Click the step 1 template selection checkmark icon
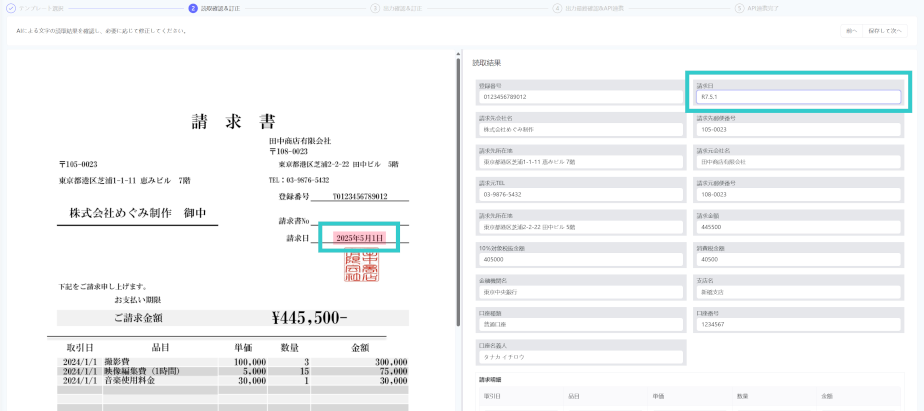The width and height of the screenshot is (924, 411). click(x=12, y=8)
